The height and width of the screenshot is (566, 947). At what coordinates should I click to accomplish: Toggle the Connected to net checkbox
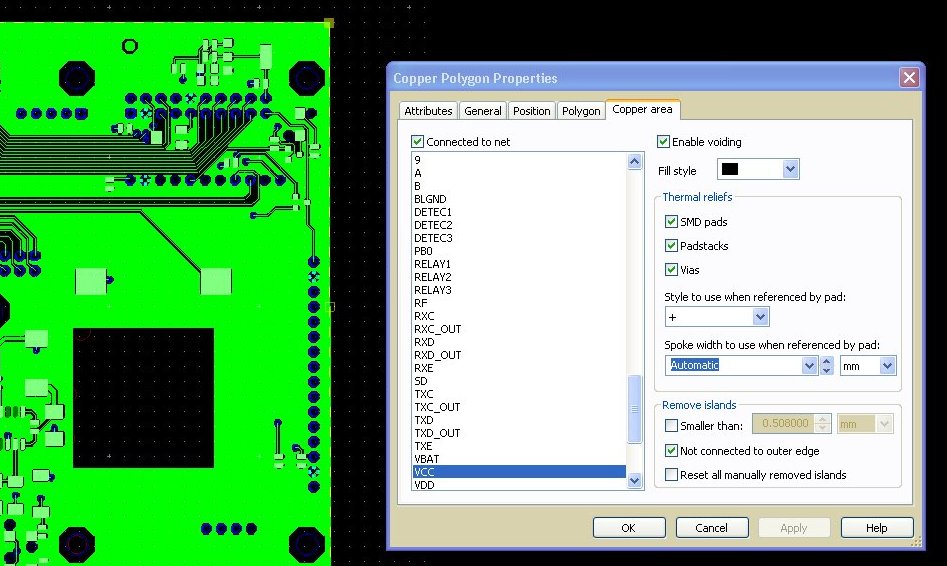[x=418, y=142]
